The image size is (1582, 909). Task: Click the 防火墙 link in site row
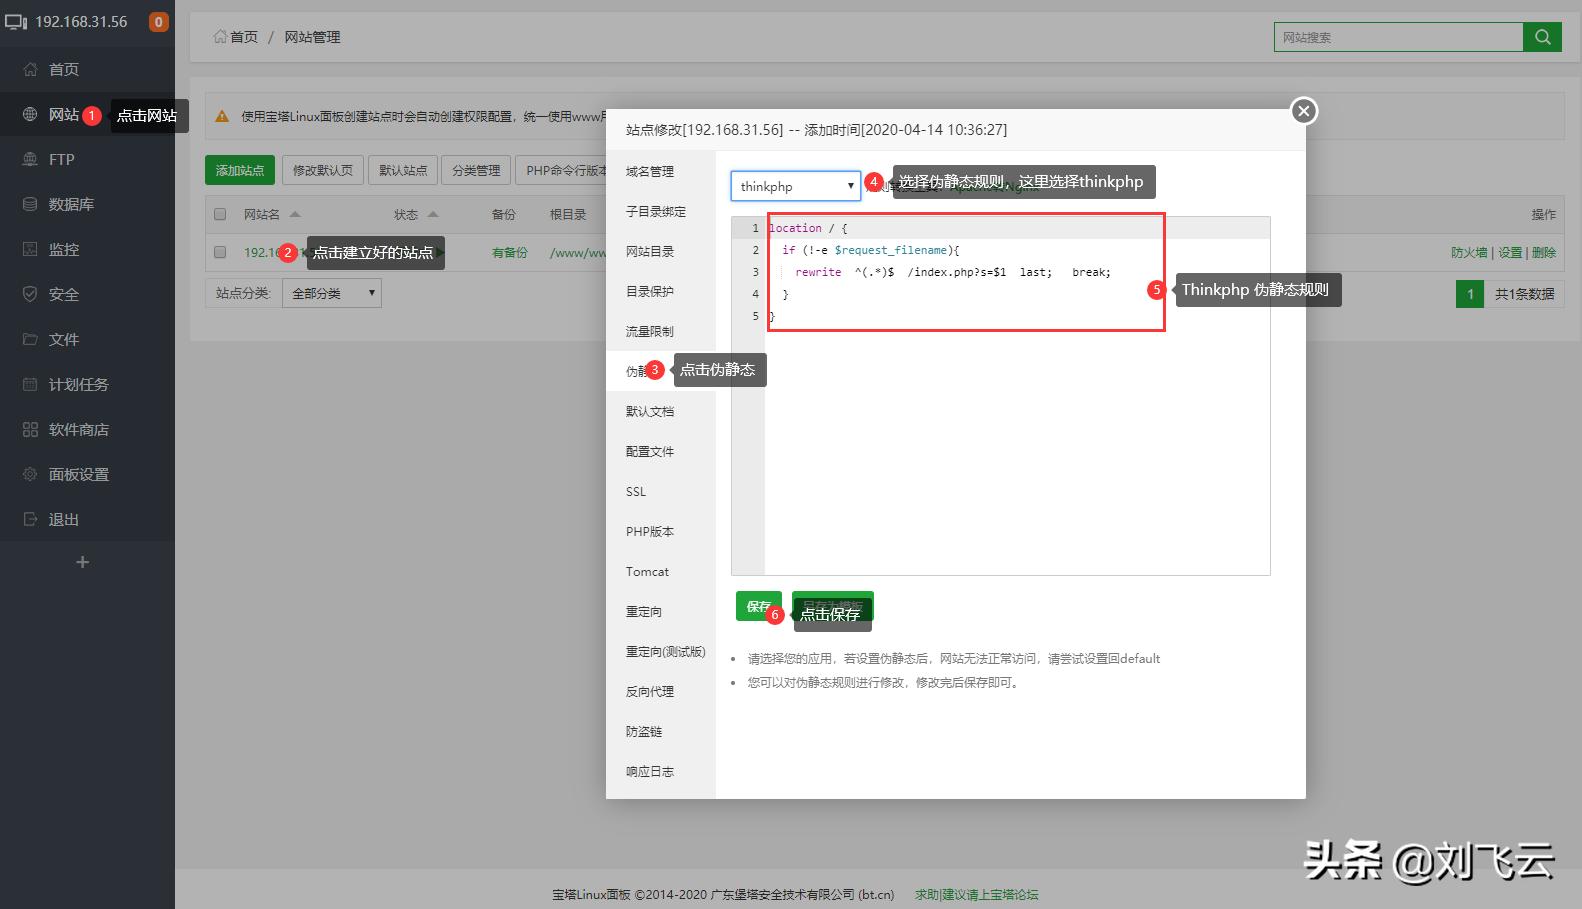(1469, 252)
